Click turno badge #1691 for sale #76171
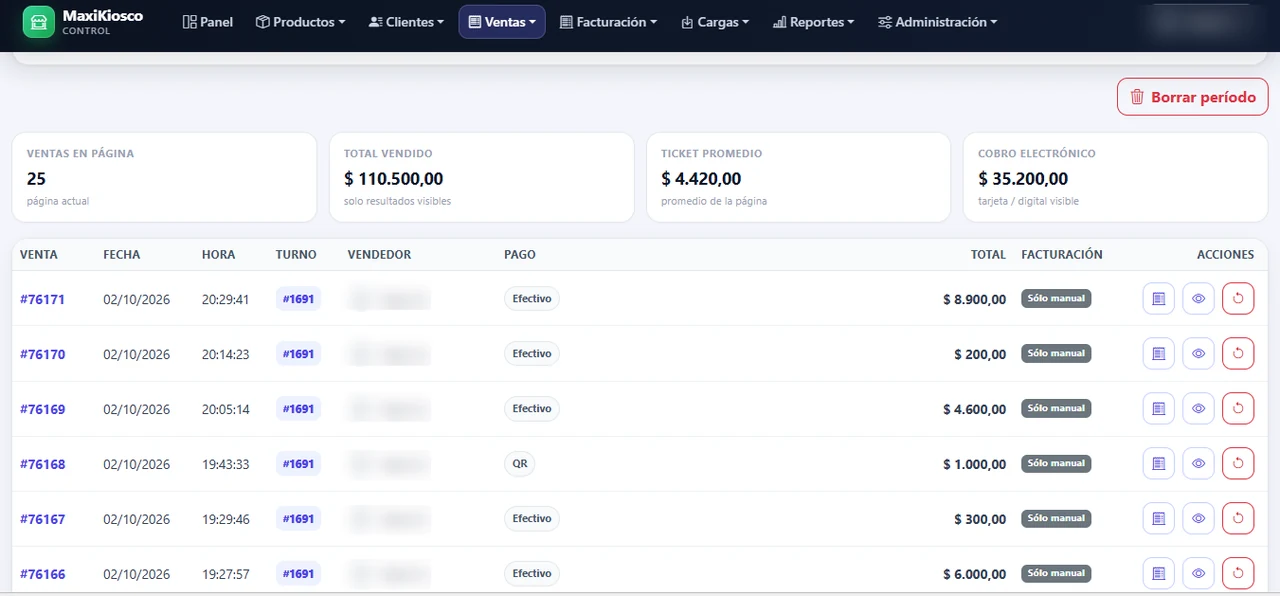The image size is (1280, 596). pyautogui.click(x=298, y=298)
